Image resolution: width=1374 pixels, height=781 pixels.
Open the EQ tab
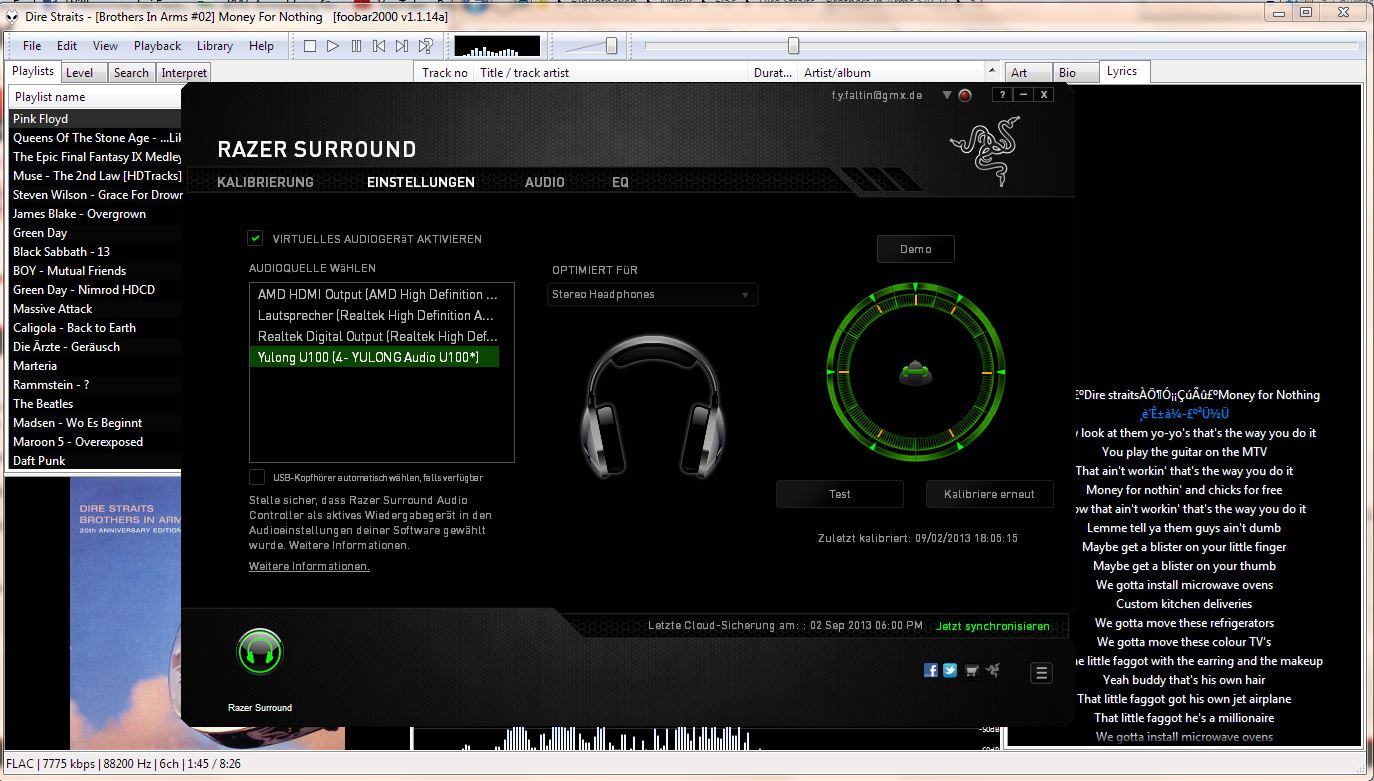pyautogui.click(x=620, y=182)
